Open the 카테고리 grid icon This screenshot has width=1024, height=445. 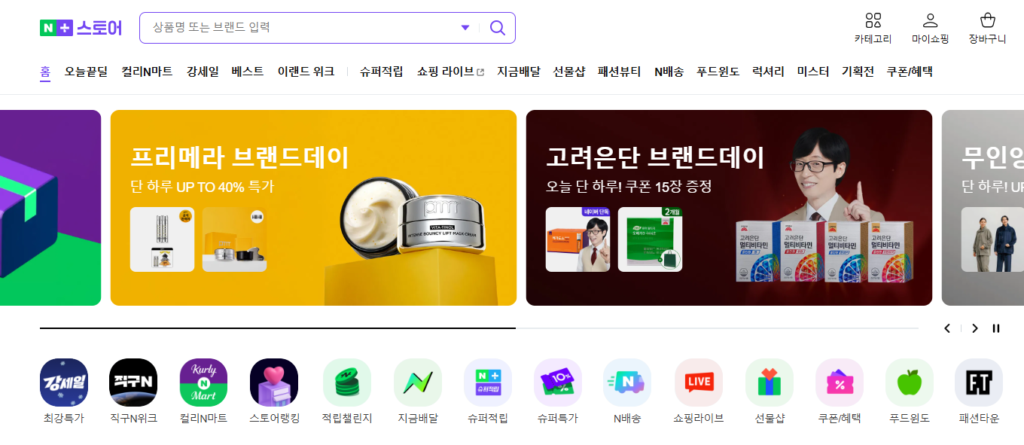click(x=873, y=21)
